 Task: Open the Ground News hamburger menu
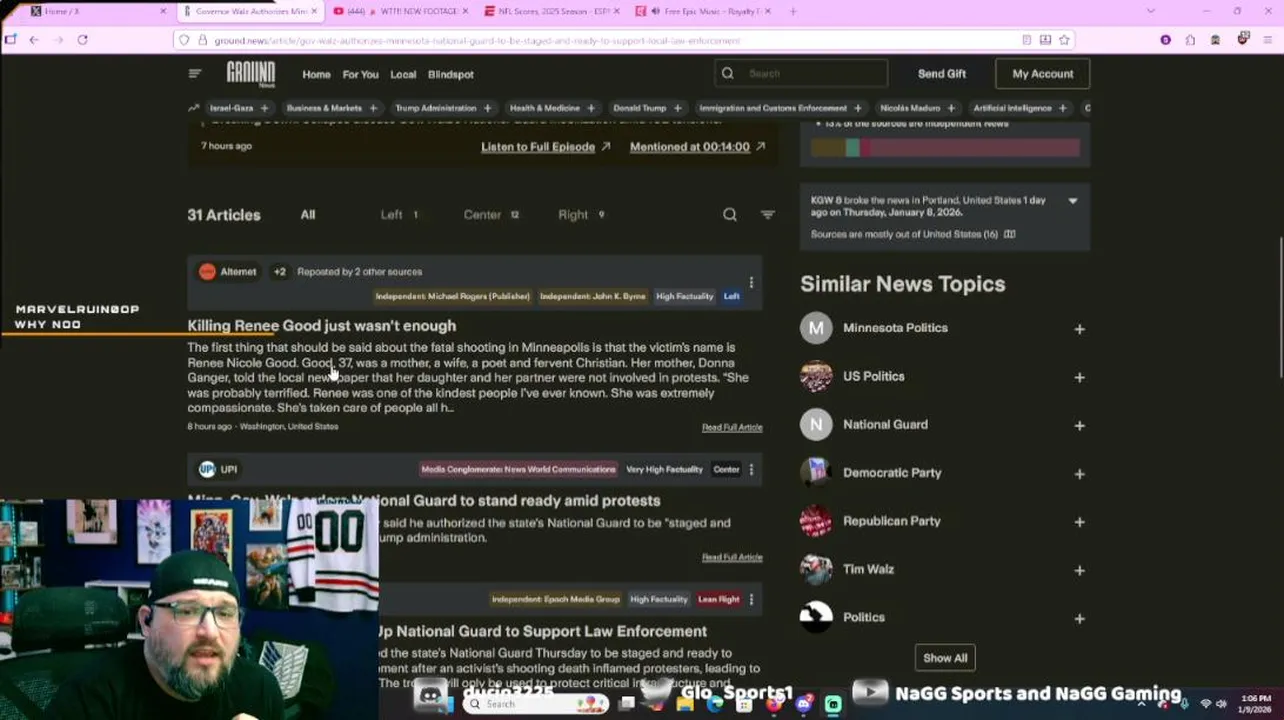coord(195,74)
